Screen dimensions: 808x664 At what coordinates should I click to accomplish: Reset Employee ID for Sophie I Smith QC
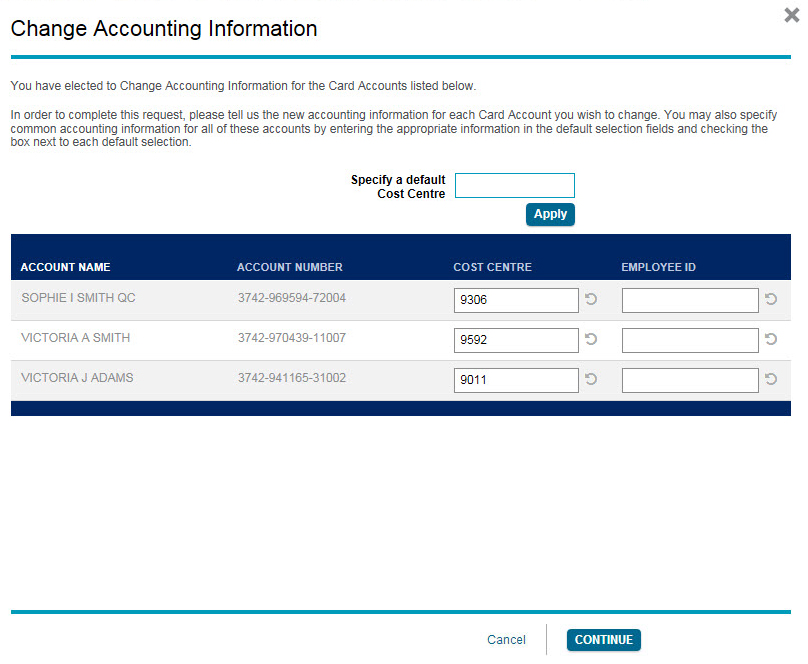(771, 299)
